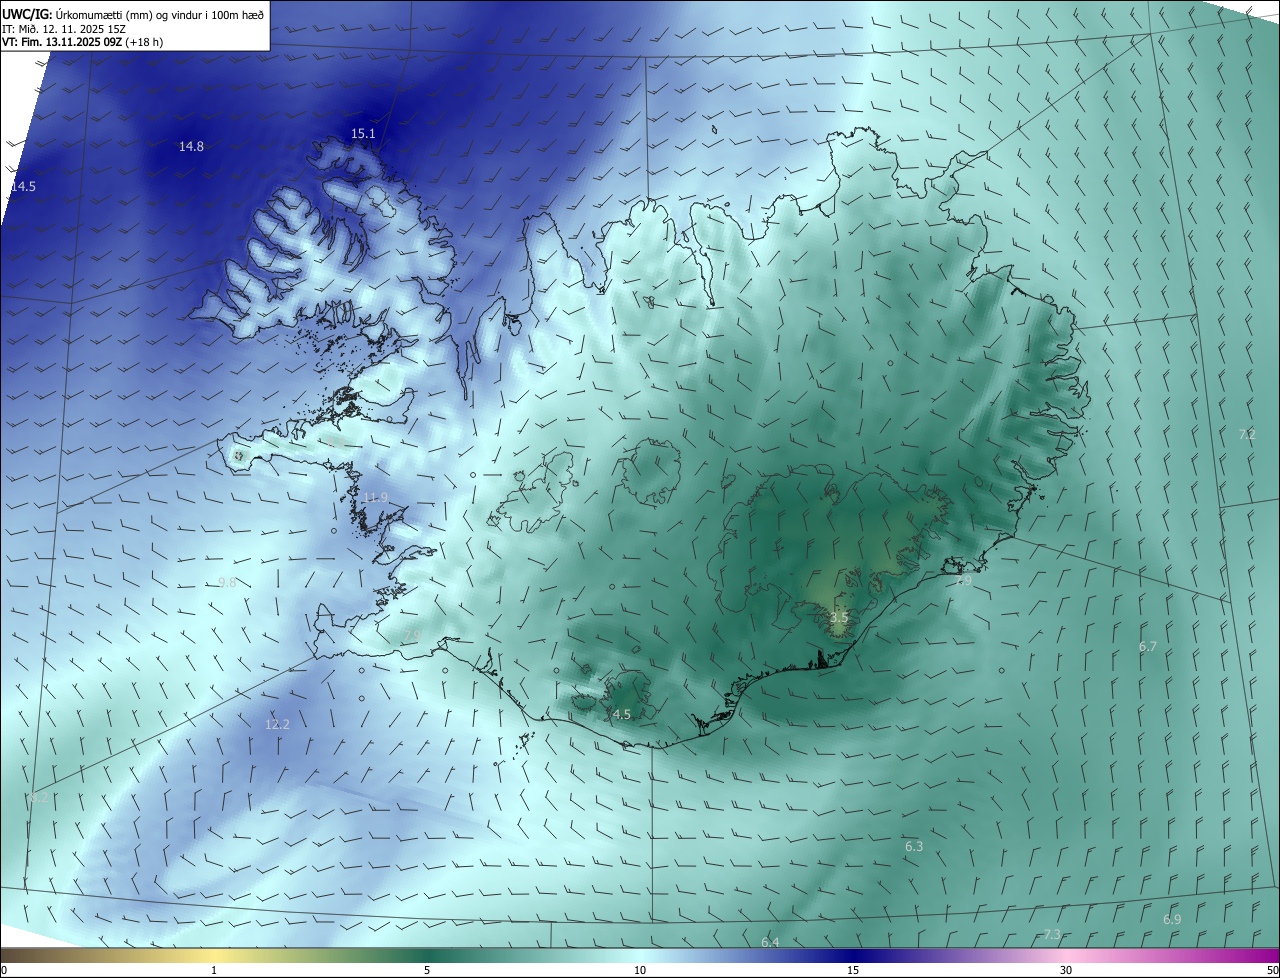The width and height of the screenshot is (1280, 978).
Task: Select the 50 tick on the color scale
Action: (x=1272, y=970)
